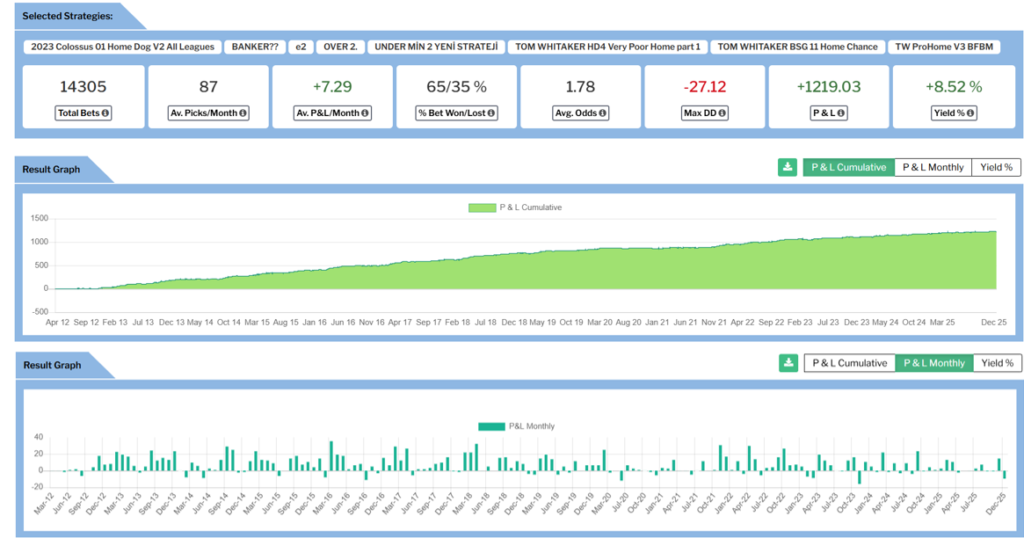Click the BANKER?? strategy tag
The width and height of the screenshot is (1024, 538).
click(x=254, y=47)
